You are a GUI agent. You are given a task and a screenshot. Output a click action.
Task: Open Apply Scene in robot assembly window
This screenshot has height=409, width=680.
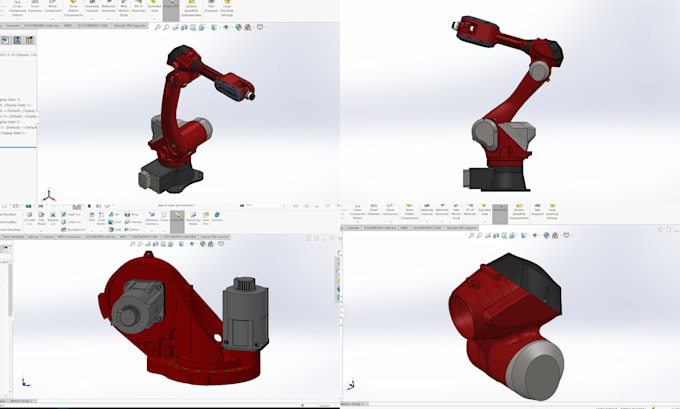tap(247, 27)
